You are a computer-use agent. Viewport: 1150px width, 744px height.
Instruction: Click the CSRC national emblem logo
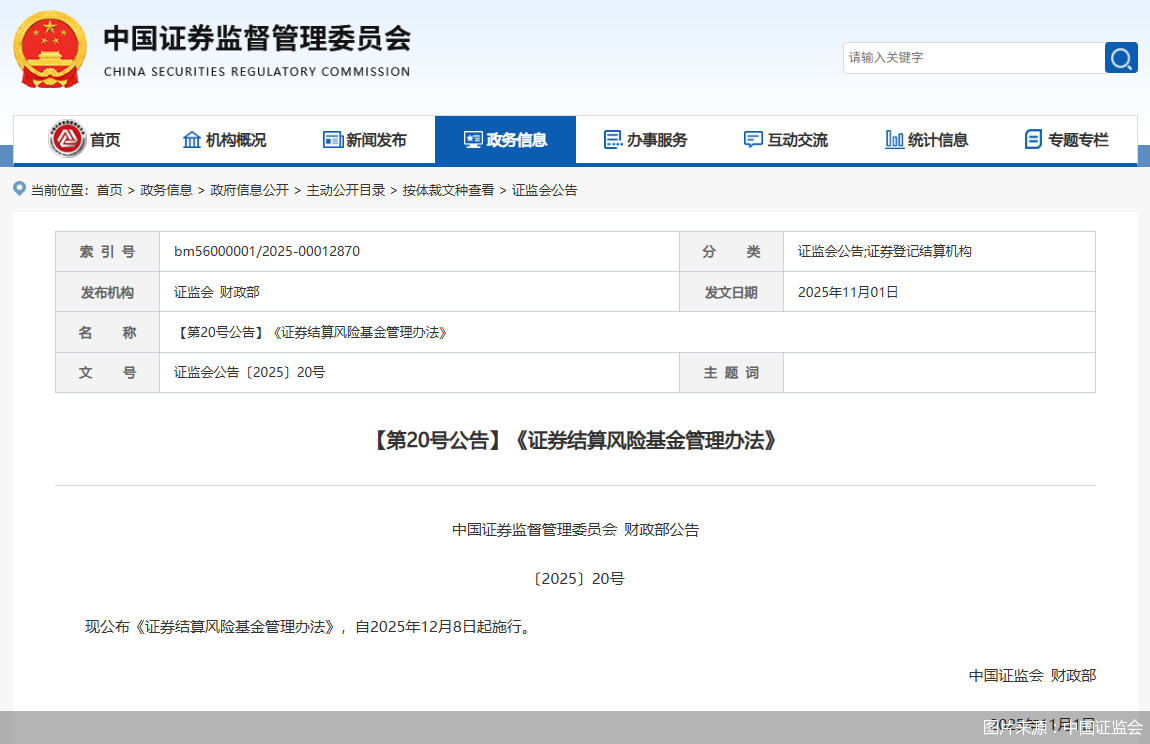(x=48, y=48)
